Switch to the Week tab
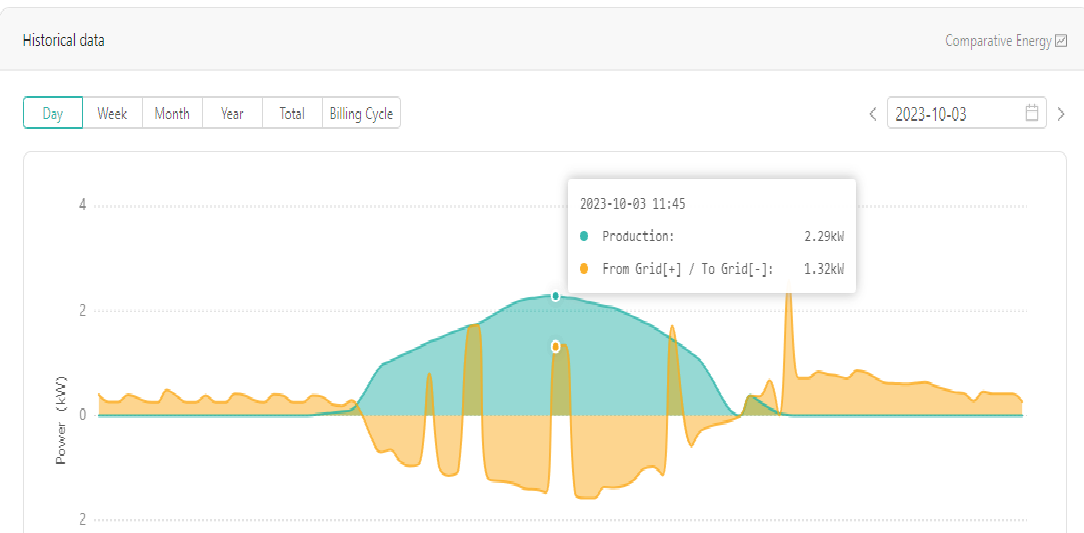 coord(112,113)
